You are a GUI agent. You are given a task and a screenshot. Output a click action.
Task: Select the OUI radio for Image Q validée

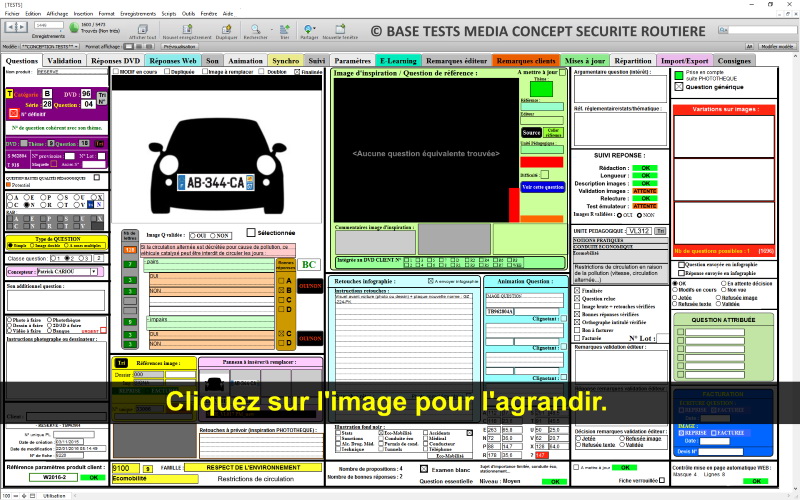click(x=192, y=236)
